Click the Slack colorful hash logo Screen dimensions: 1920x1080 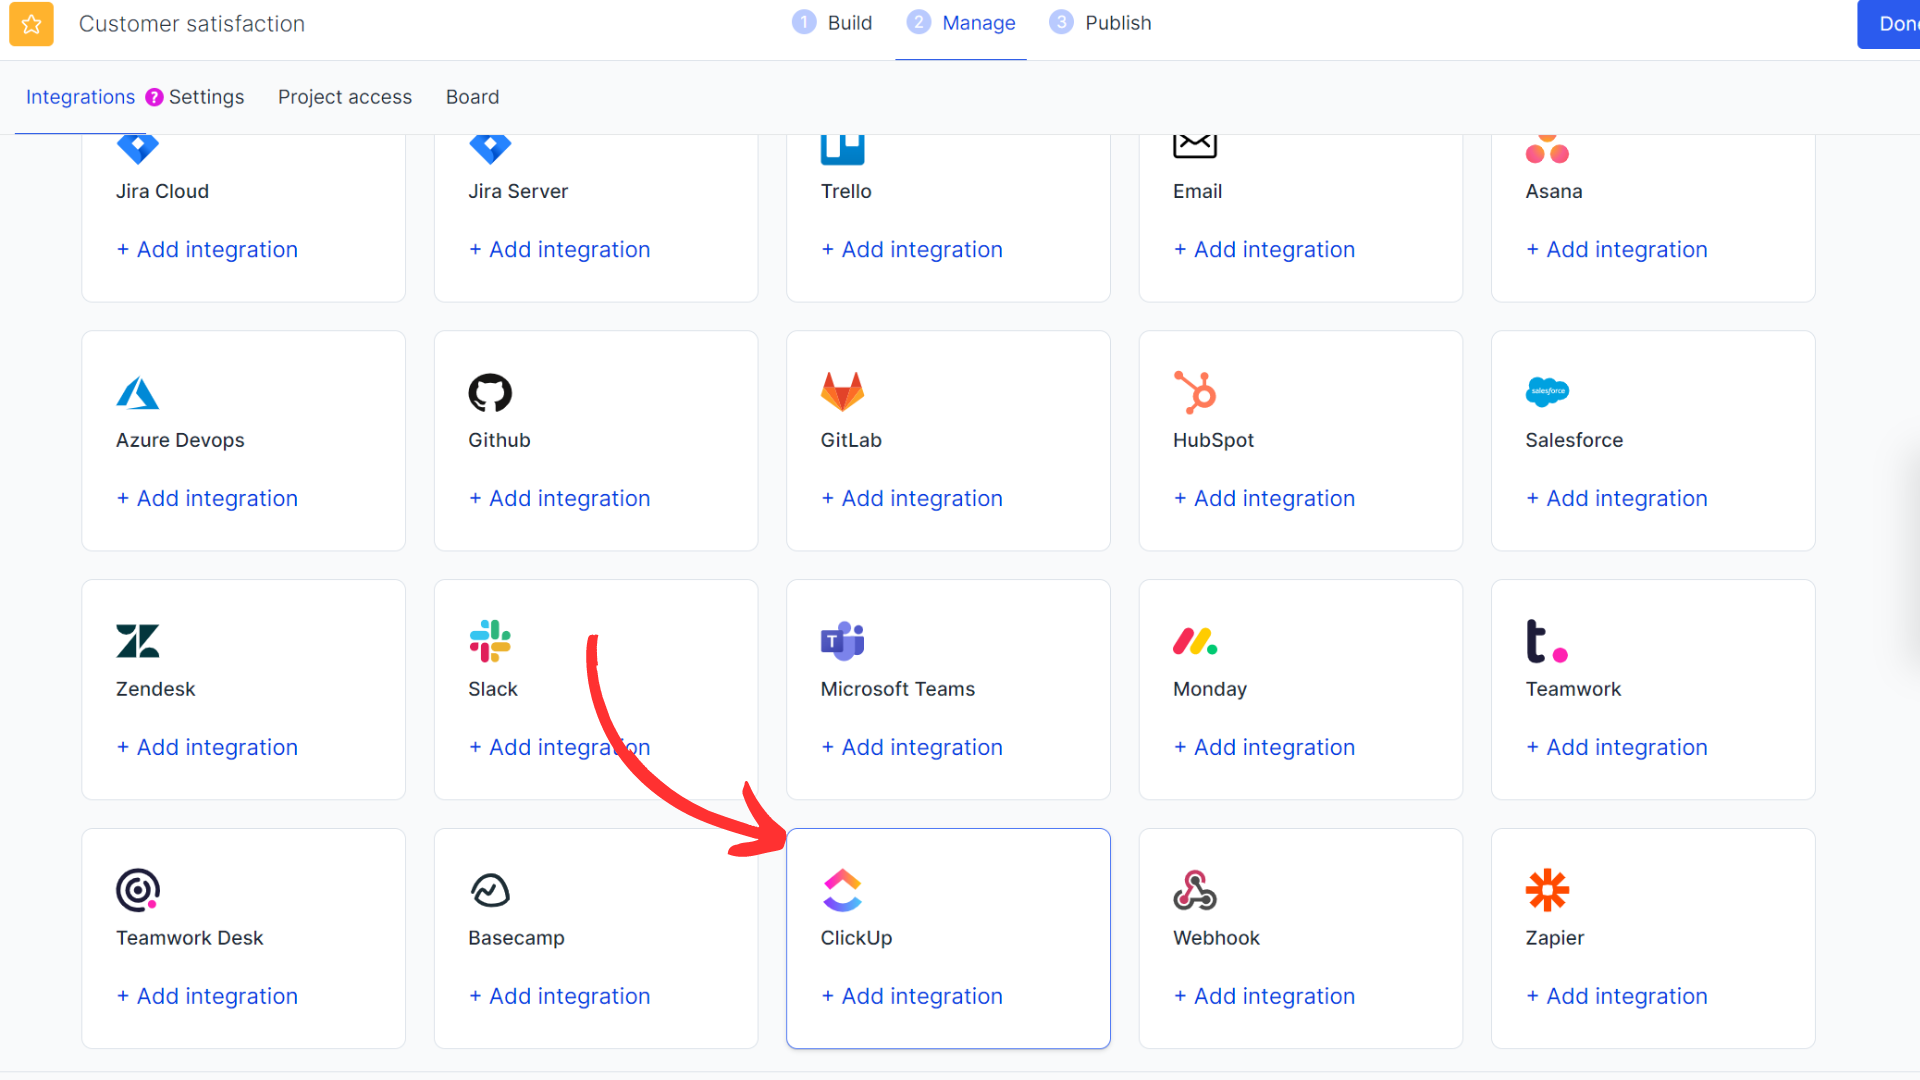tap(490, 641)
